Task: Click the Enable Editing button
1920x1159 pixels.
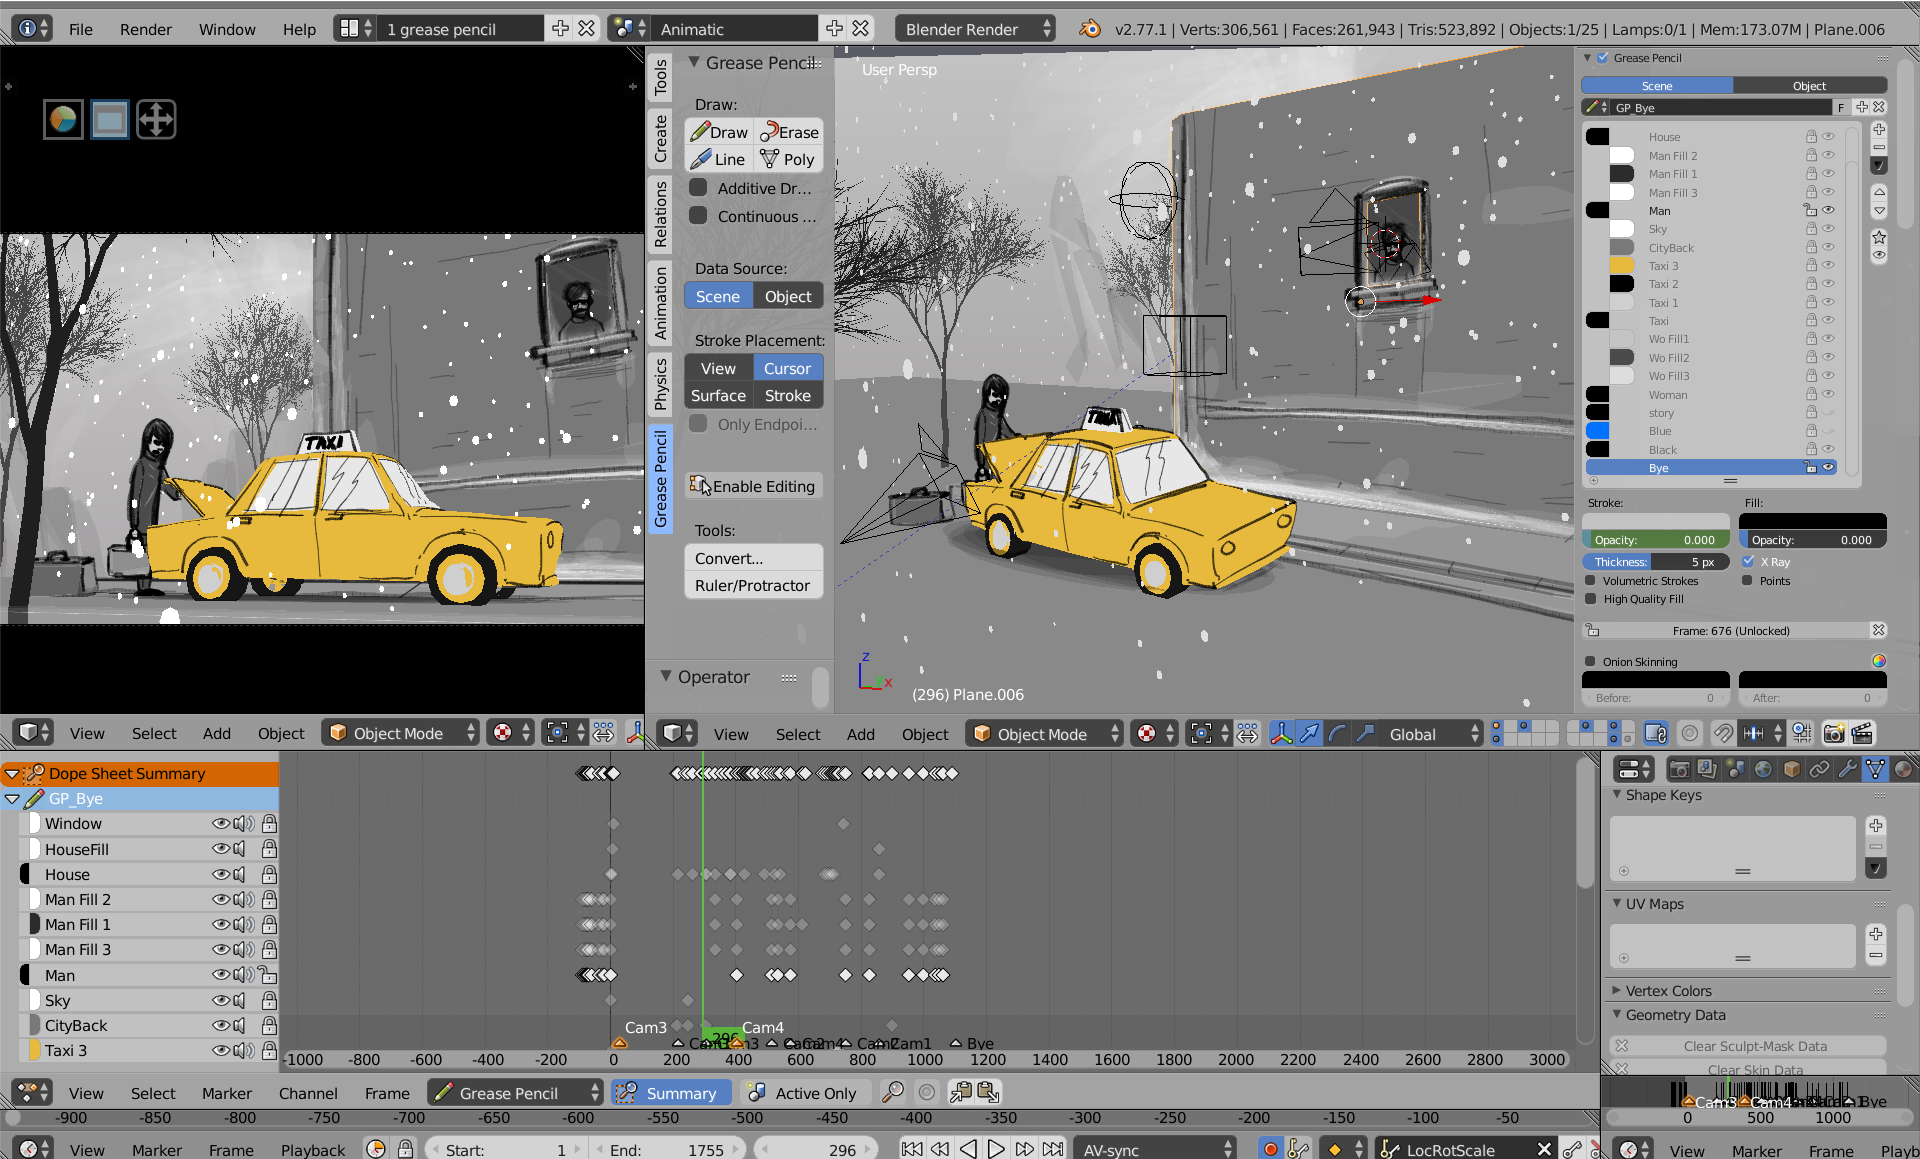Action: coord(754,486)
